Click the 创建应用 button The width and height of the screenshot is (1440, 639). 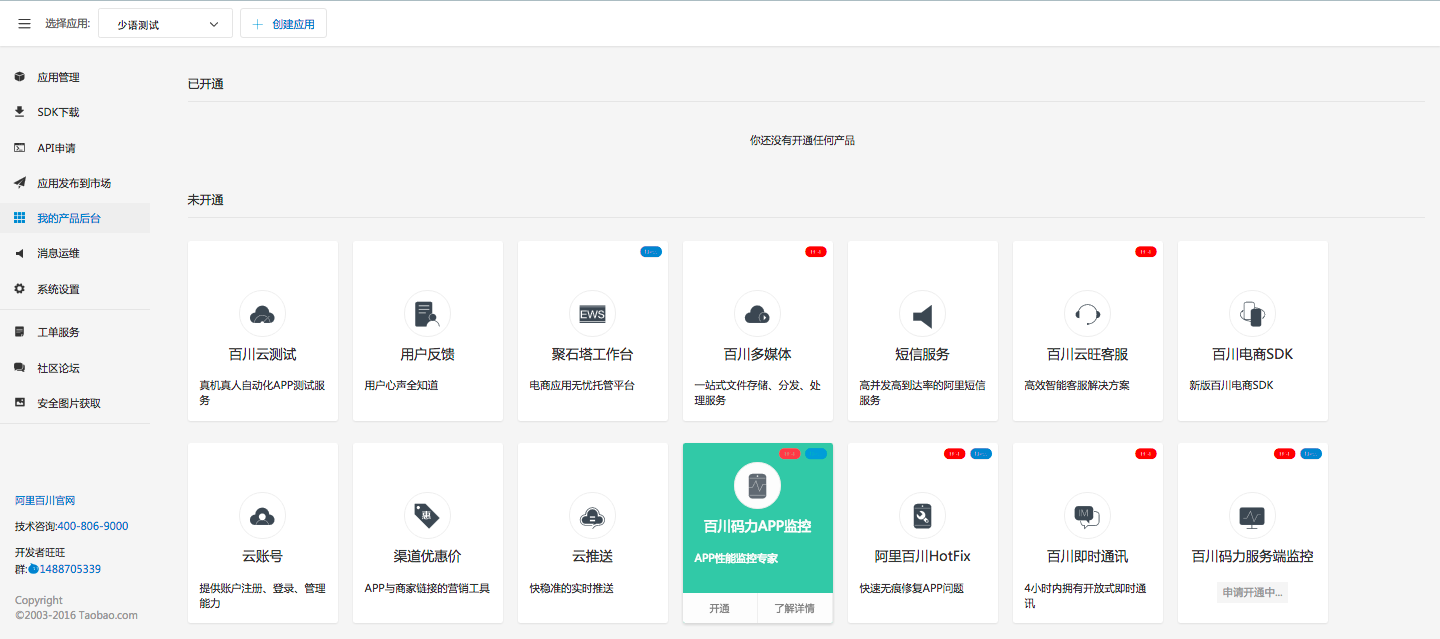[283, 24]
